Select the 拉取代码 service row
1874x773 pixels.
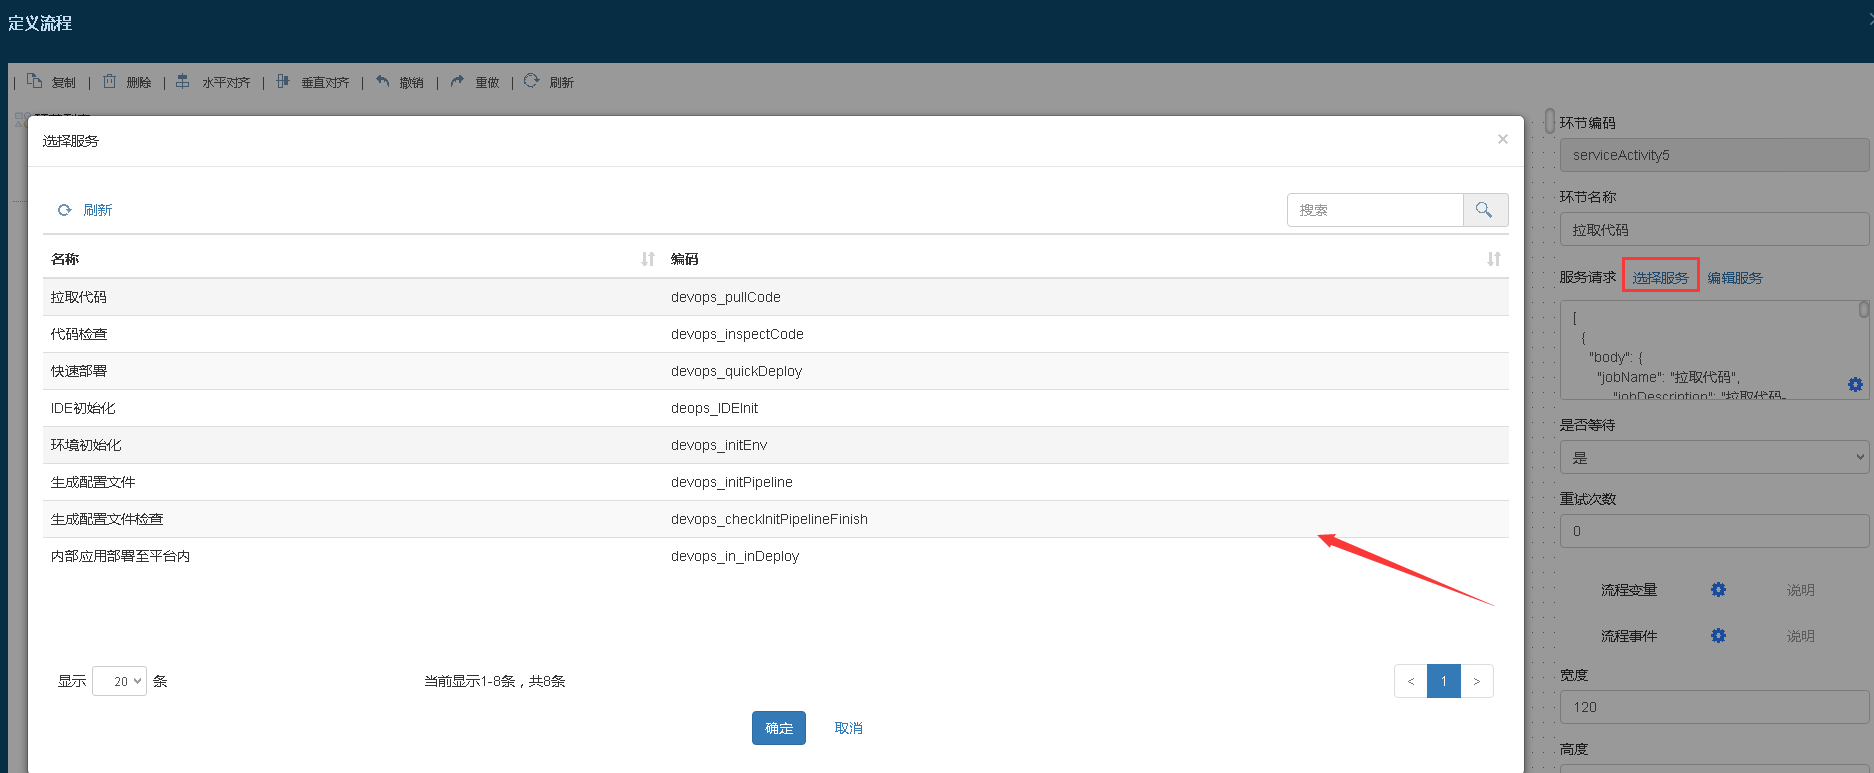pos(776,297)
